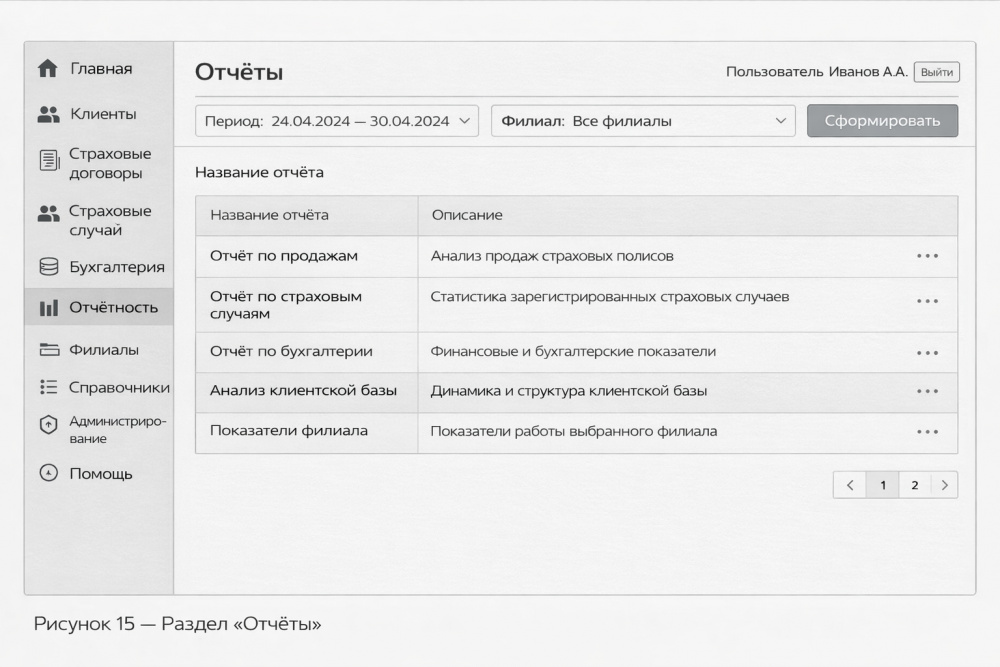Select the Анализ клиентской базы report row
The image size is (1000, 667).
pyautogui.click(x=303, y=391)
